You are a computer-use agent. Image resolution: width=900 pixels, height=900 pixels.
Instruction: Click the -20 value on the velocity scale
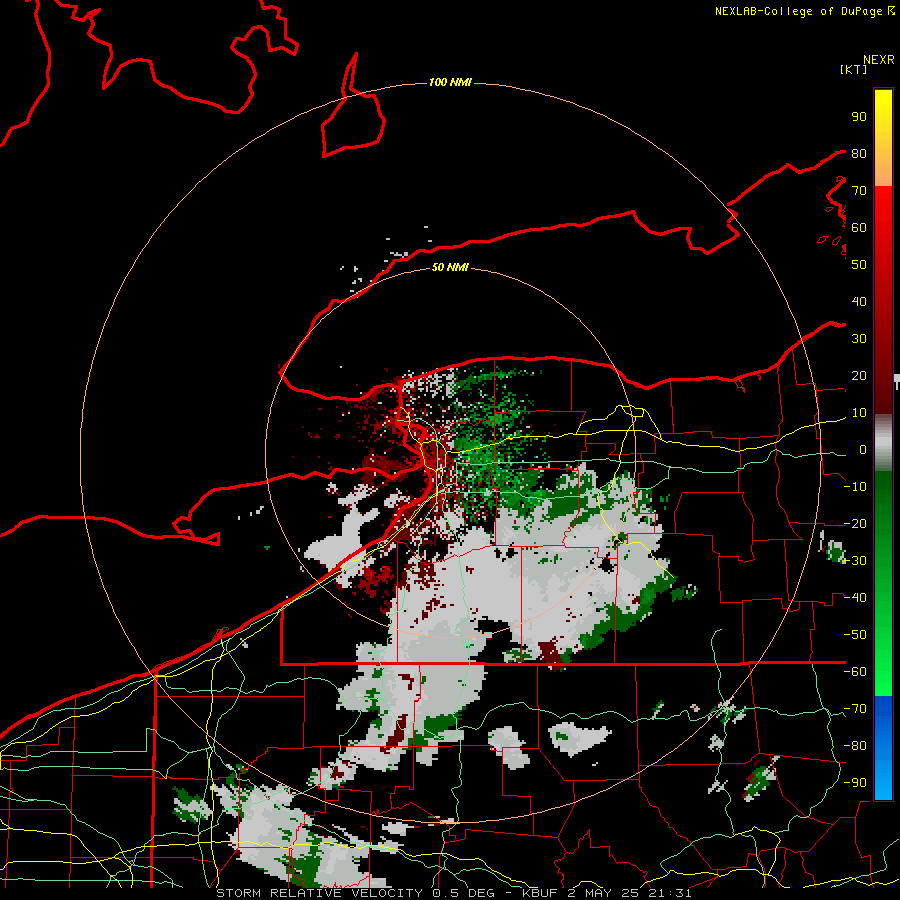point(855,523)
